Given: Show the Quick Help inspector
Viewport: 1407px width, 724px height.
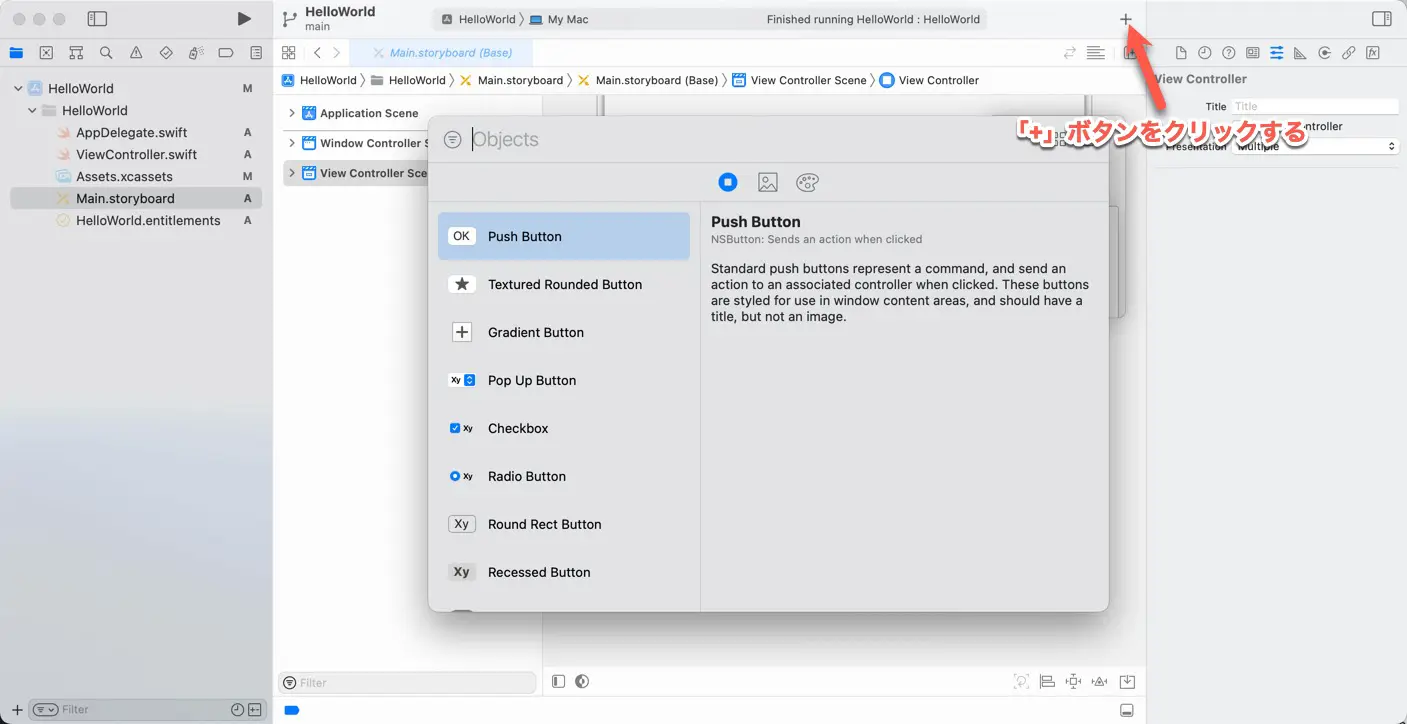Looking at the screenshot, I should [x=1229, y=53].
